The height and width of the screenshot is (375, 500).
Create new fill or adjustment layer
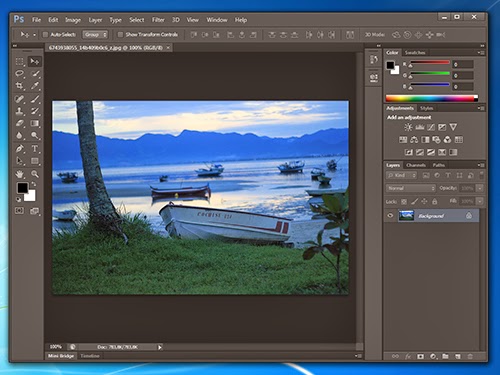(x=433, y=356)
